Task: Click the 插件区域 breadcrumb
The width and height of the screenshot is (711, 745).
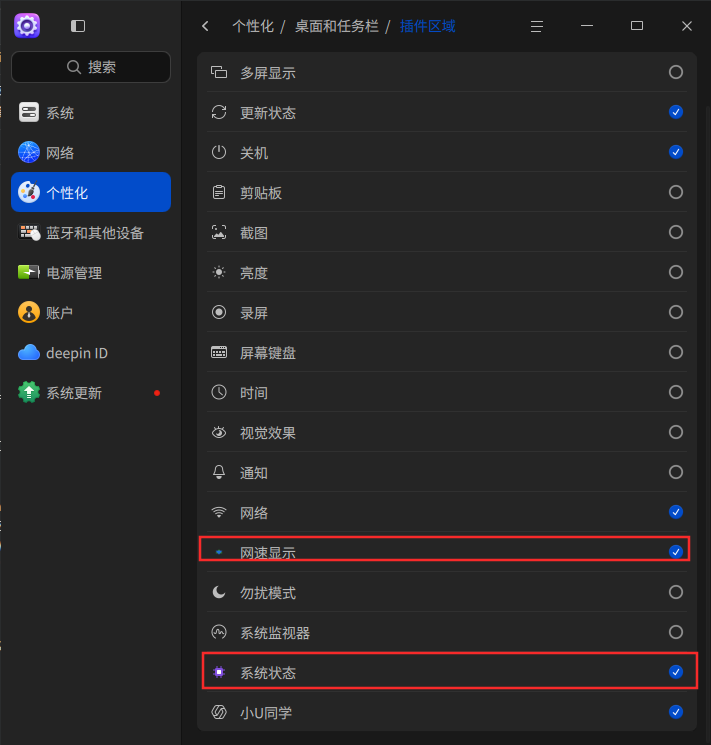Action: (x=427, y=26)
